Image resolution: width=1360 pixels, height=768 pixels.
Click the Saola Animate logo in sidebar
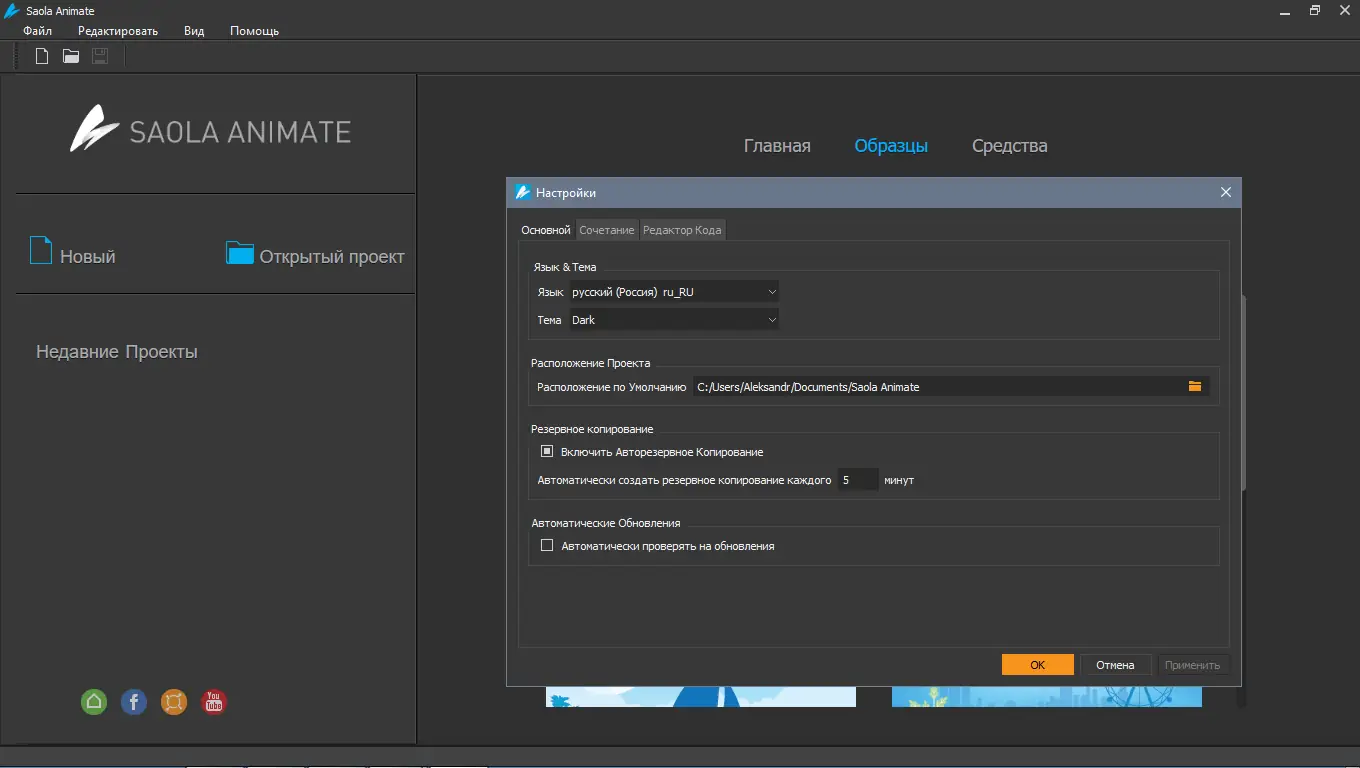pyautogui.click(x=210, y=130)
